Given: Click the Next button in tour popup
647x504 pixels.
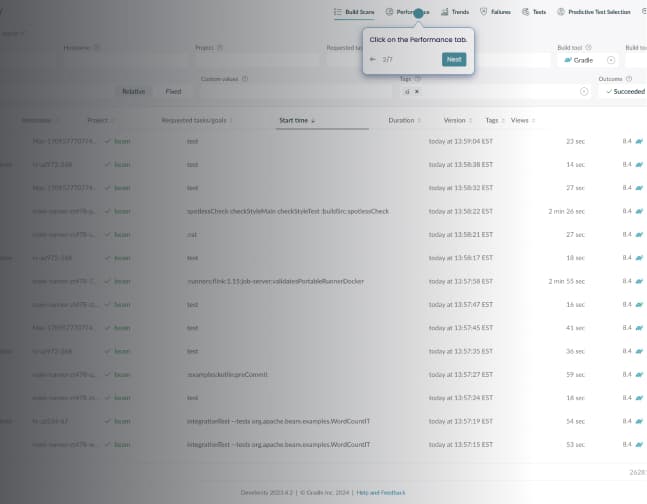Looking at the screenshot, I should pos(454,59).
